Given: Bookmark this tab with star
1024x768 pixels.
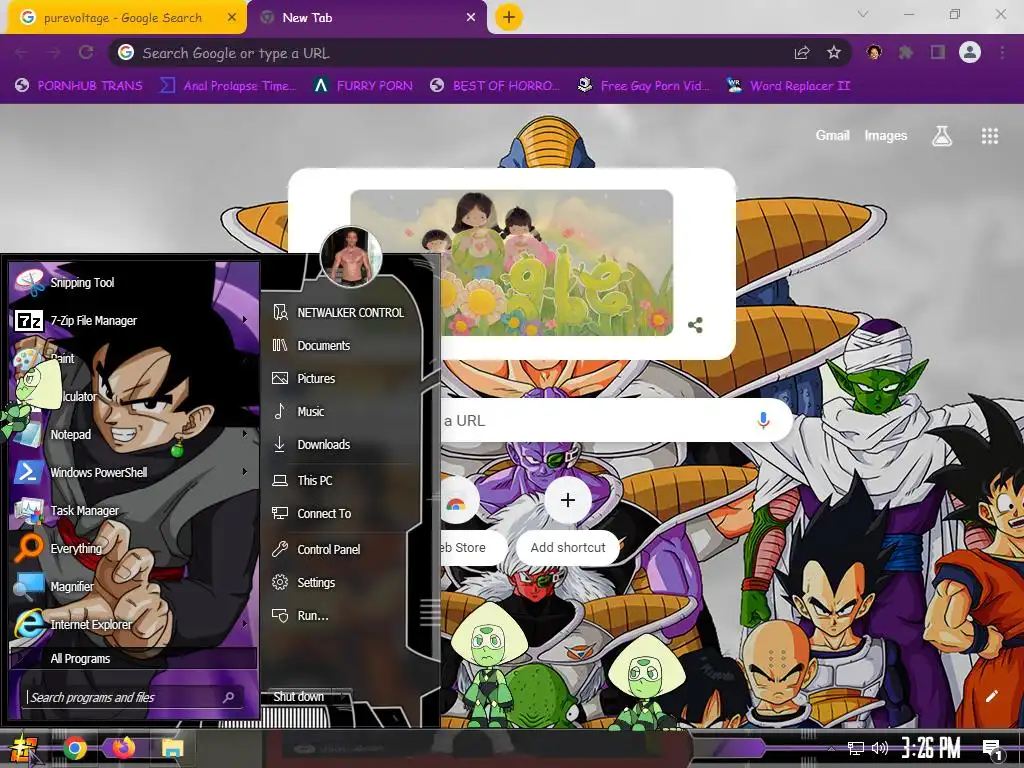Looking at the screenshot, I should tap(833, 53).
